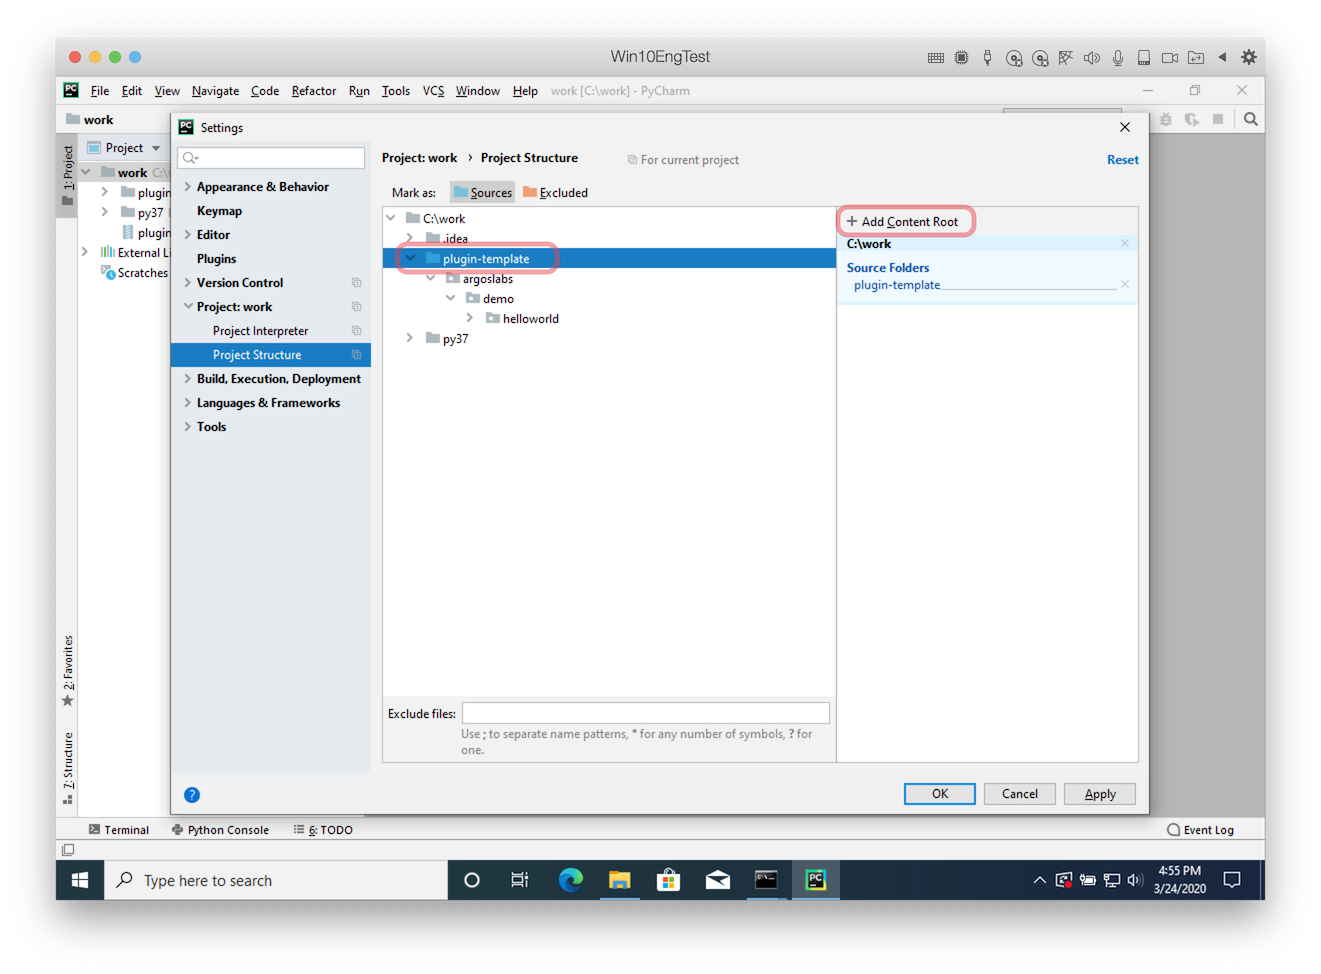Select the .idea folder

coord(456,239)
